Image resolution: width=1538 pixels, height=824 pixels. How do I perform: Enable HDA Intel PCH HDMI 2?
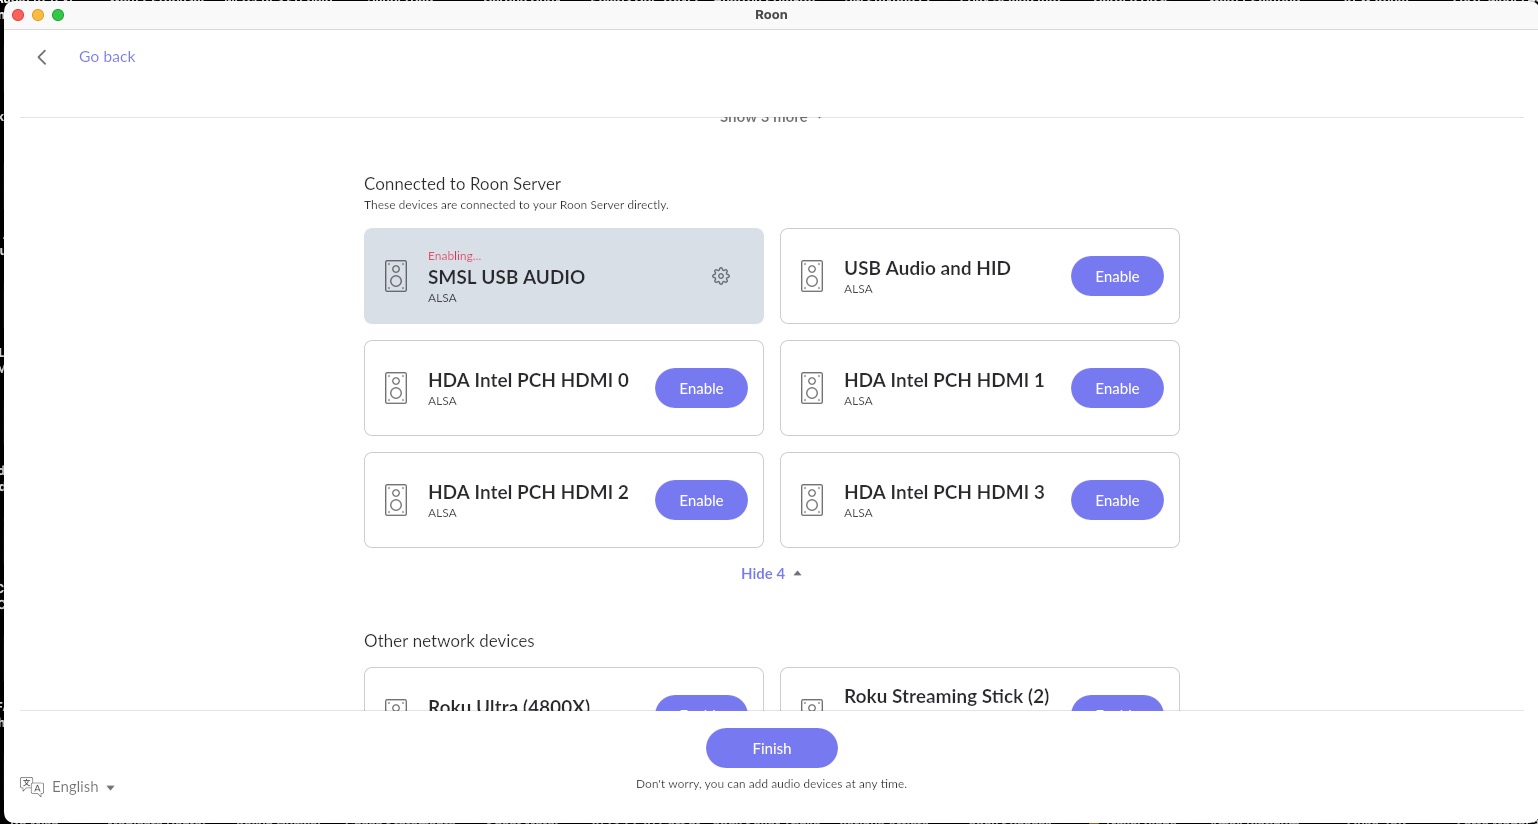[x=701, y=500]
